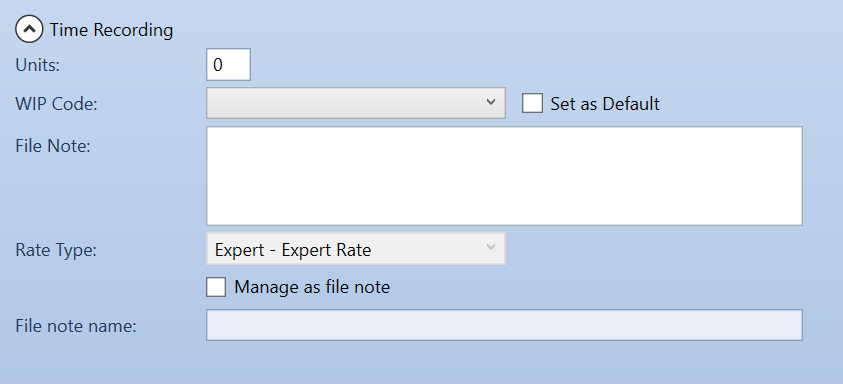The image size is (843, 384).
Task: Open the WIP Code dropdown
Action: 356,103
